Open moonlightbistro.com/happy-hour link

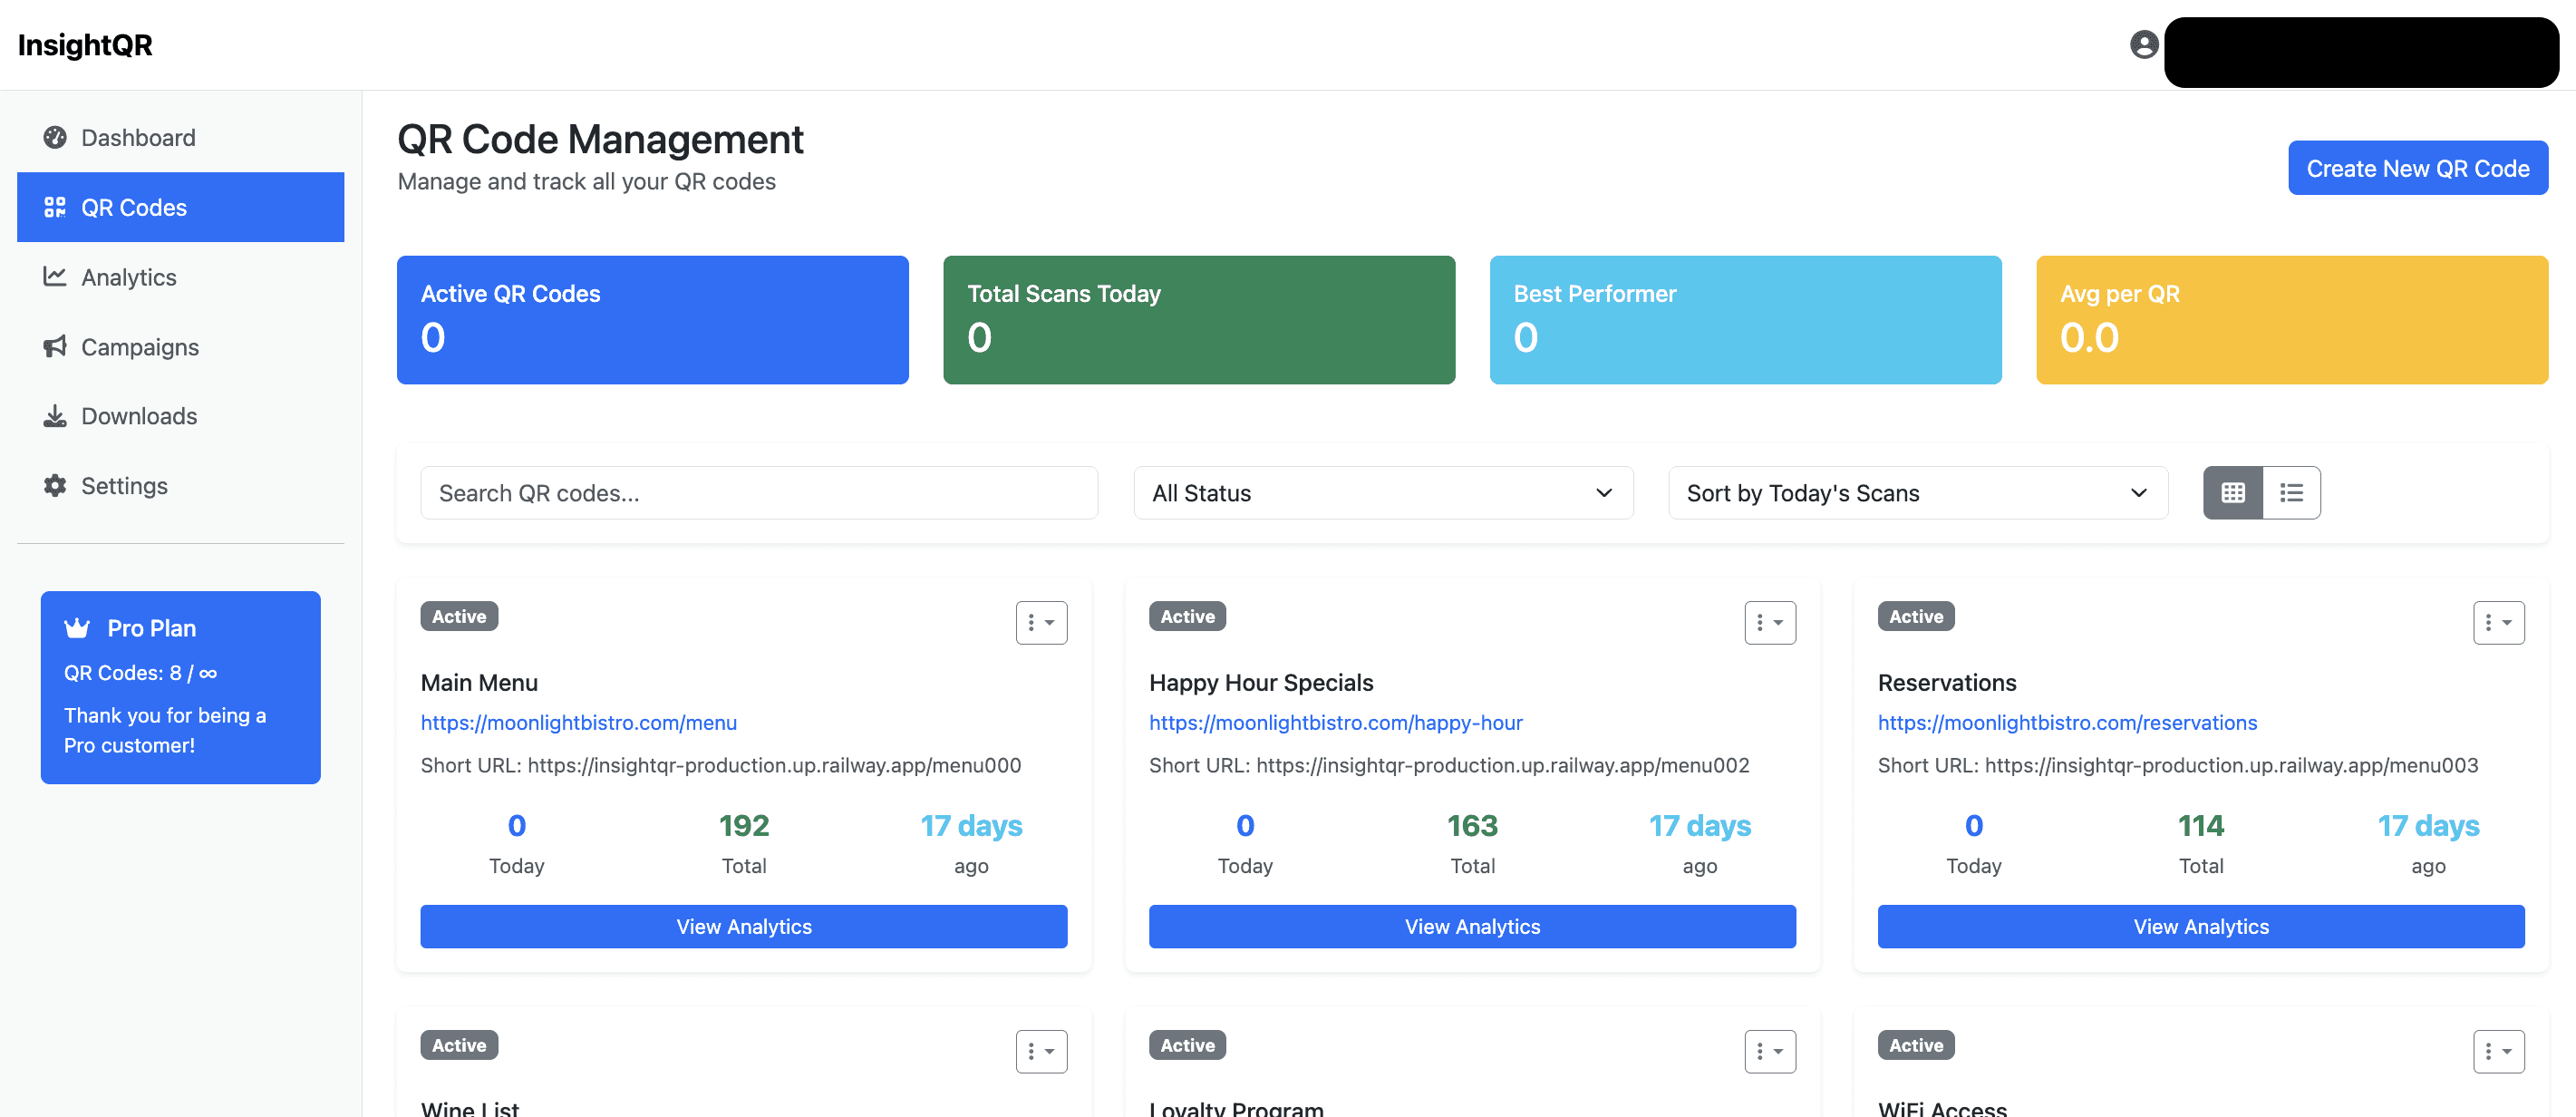[x=1335, y=722]
